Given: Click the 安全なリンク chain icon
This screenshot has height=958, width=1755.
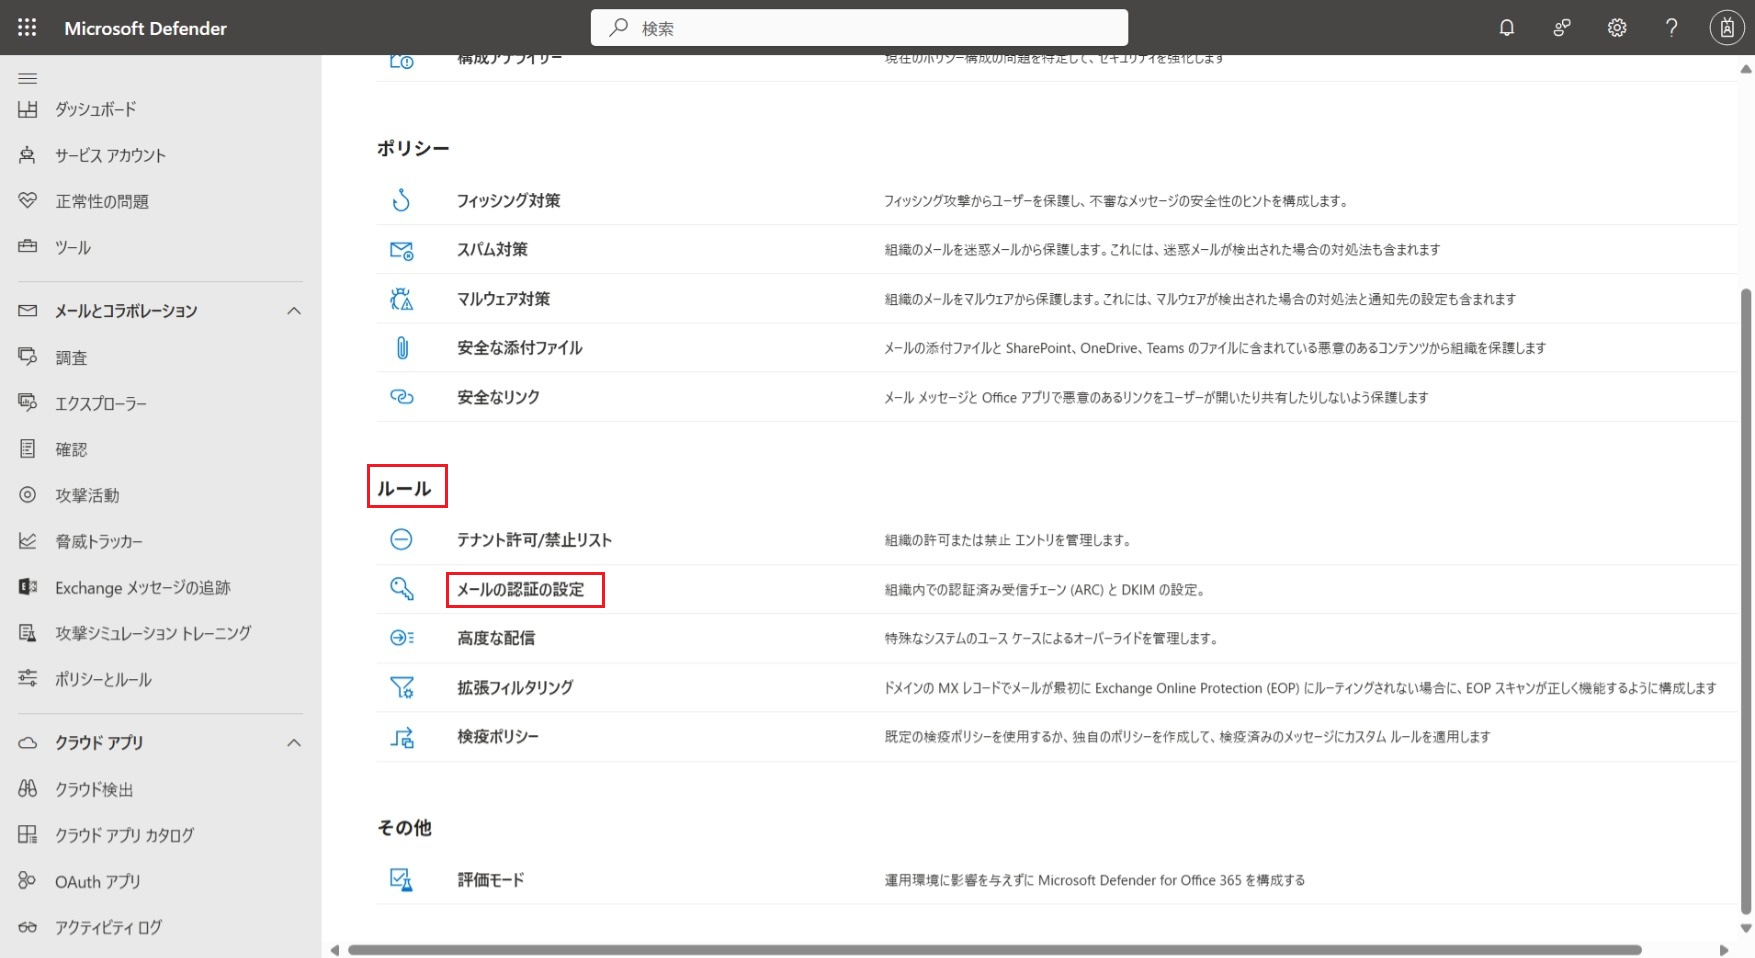Looking at the screenshot, I should 401,397.
